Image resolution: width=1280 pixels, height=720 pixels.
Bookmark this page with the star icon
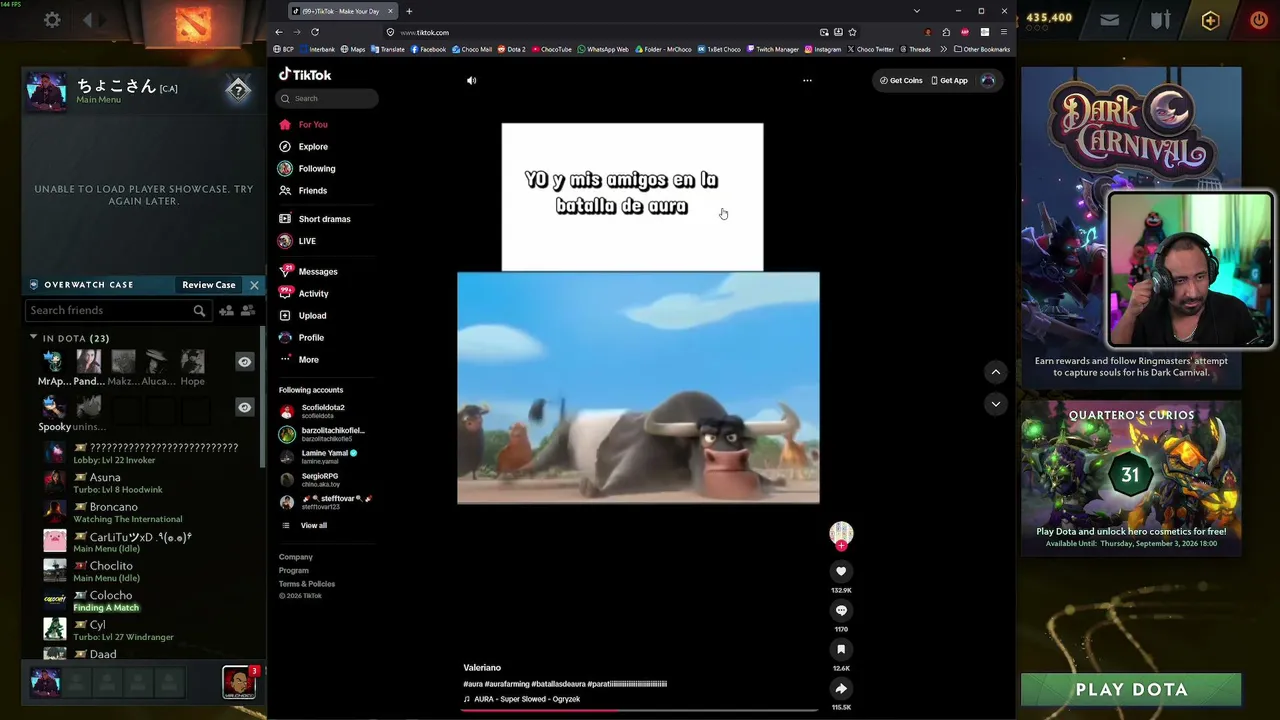852,32
